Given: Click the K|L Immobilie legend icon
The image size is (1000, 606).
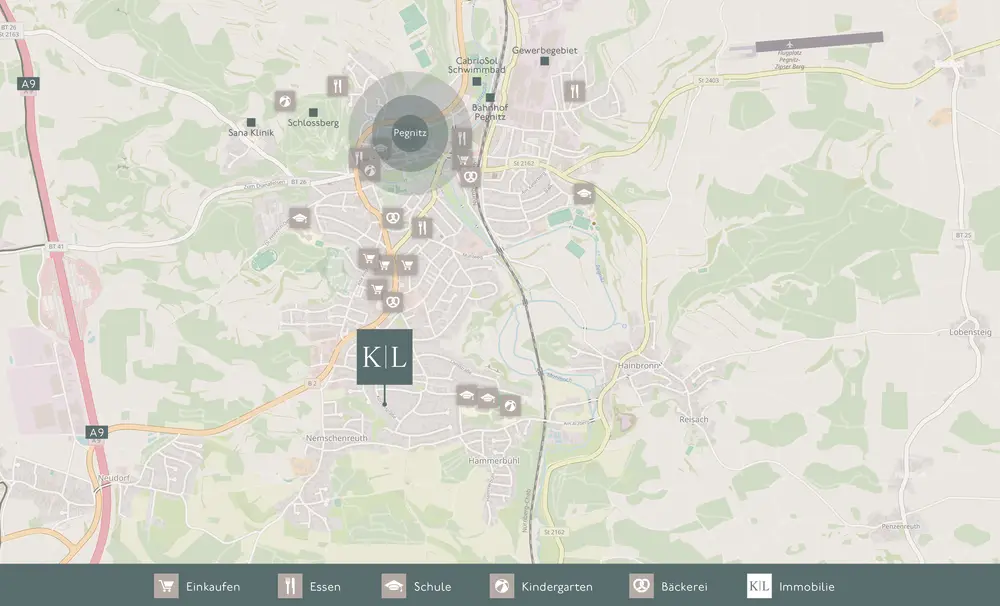Looking at the screenshot, I should (759, 586).
